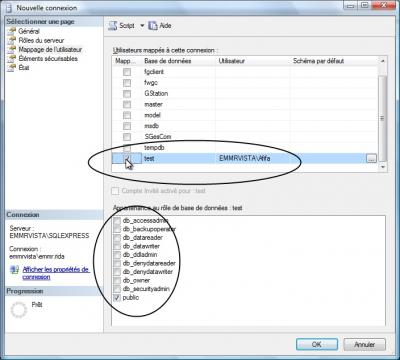Check the SGesCon database mapping
This screenshot has width=400, height=360.
[127, 137]
